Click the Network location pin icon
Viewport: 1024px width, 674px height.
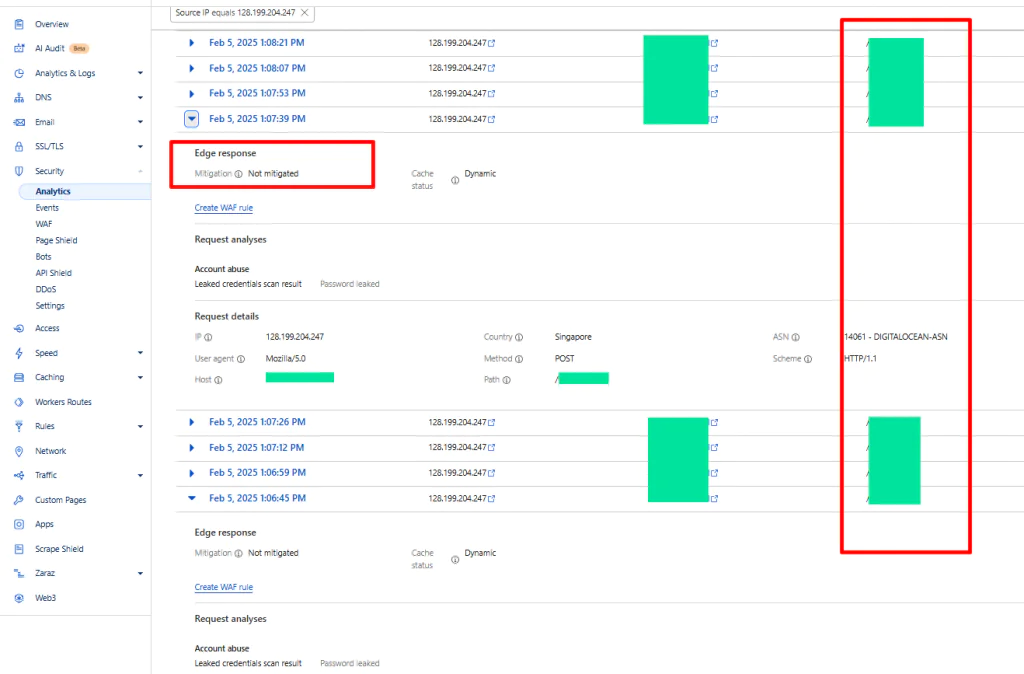(x=19, y=451)
